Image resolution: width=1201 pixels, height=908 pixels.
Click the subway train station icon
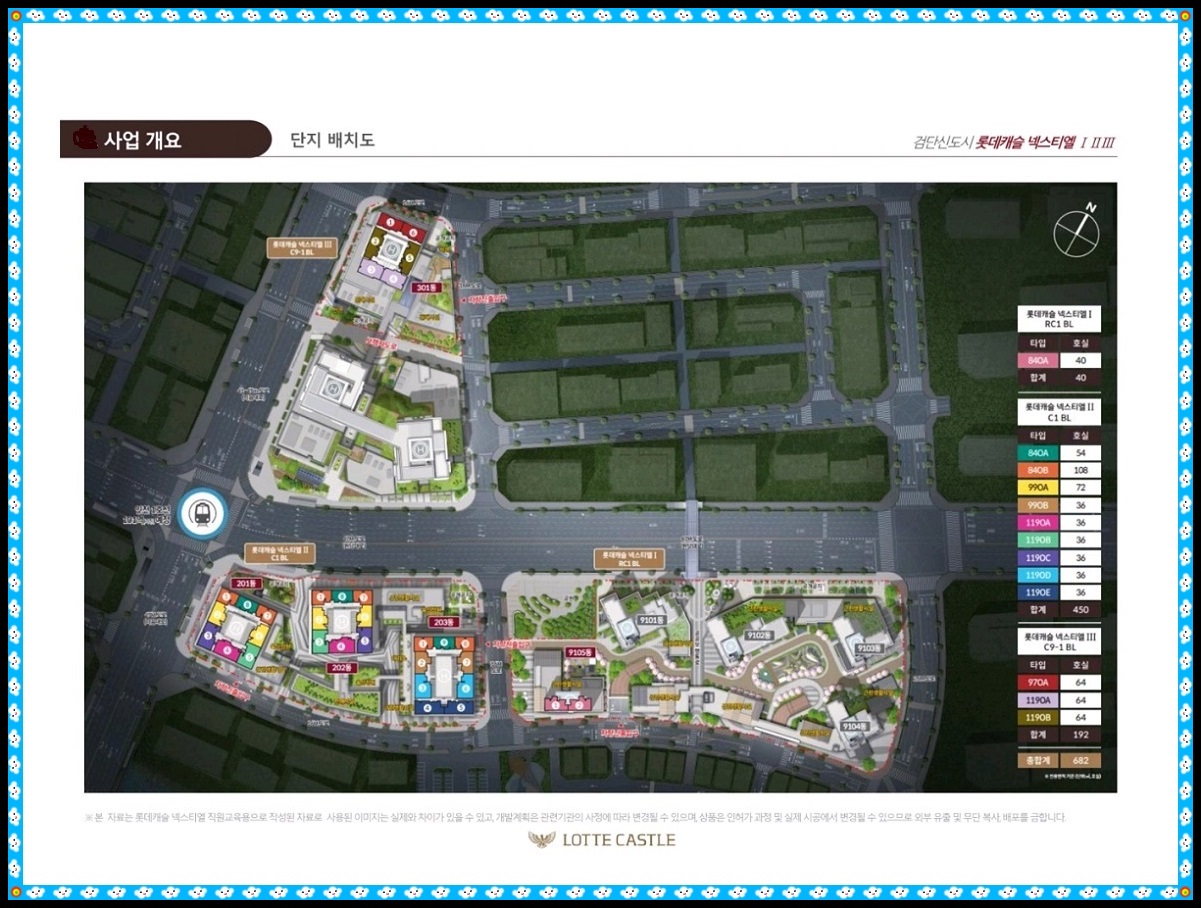[204, 514]
